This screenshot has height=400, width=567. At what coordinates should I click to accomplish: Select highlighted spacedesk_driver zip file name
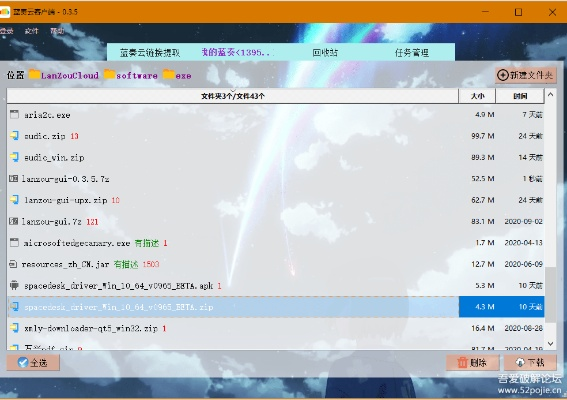pyautogui.click(x=119, y=307)
